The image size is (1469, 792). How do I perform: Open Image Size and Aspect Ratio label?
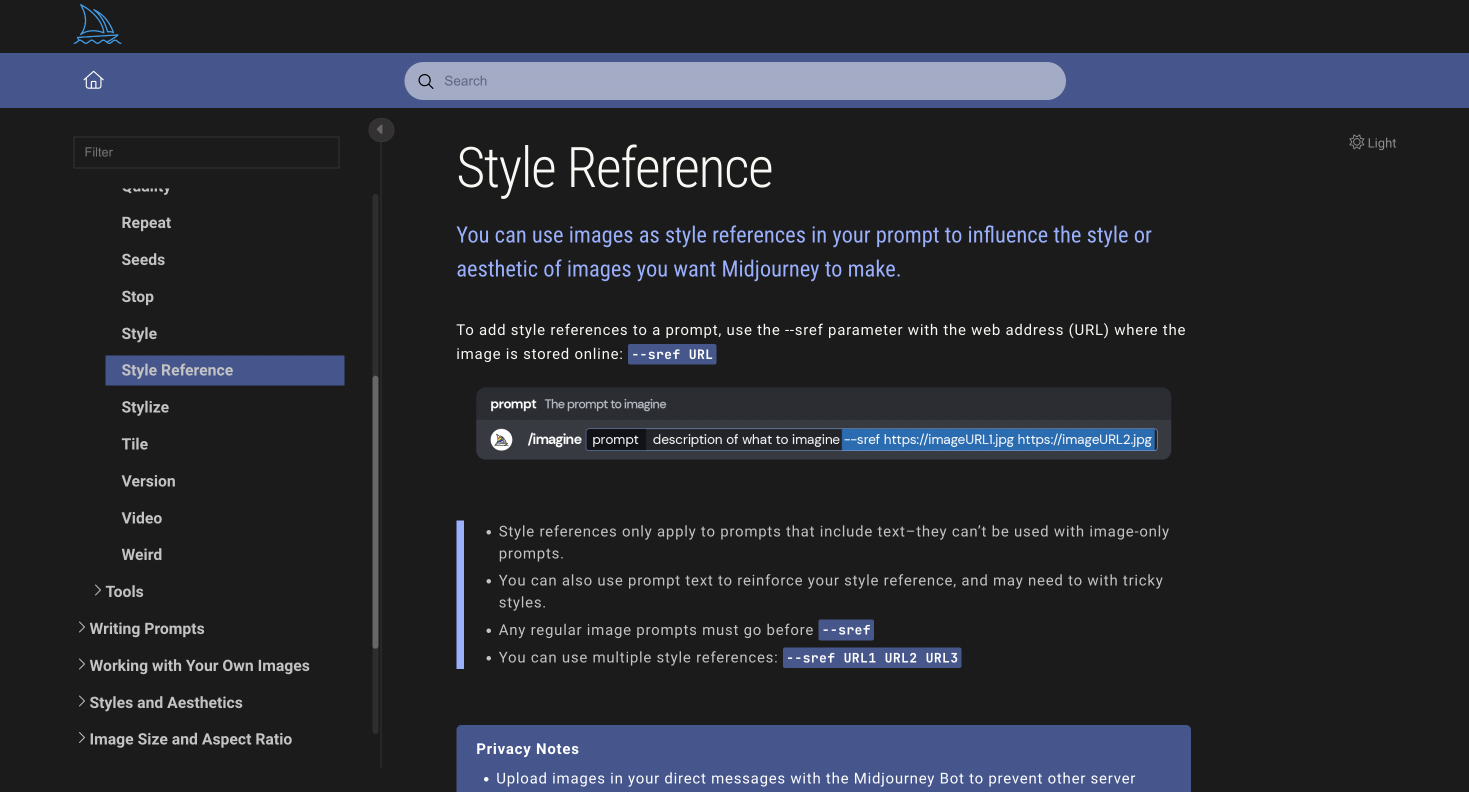(x=191, y=739)
